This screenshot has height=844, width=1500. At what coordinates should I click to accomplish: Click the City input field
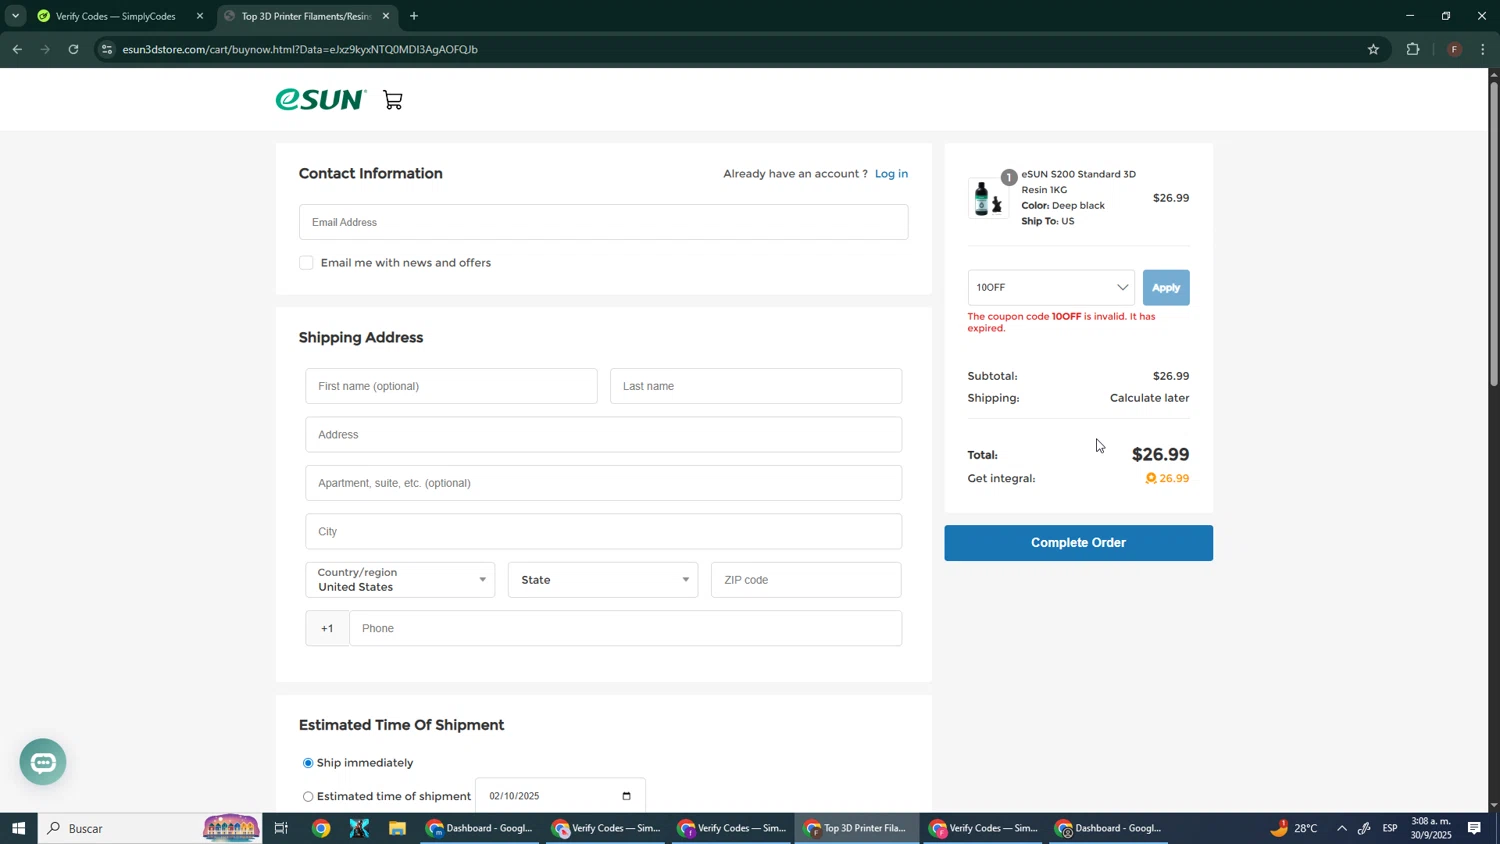click(x=603, y=532)
